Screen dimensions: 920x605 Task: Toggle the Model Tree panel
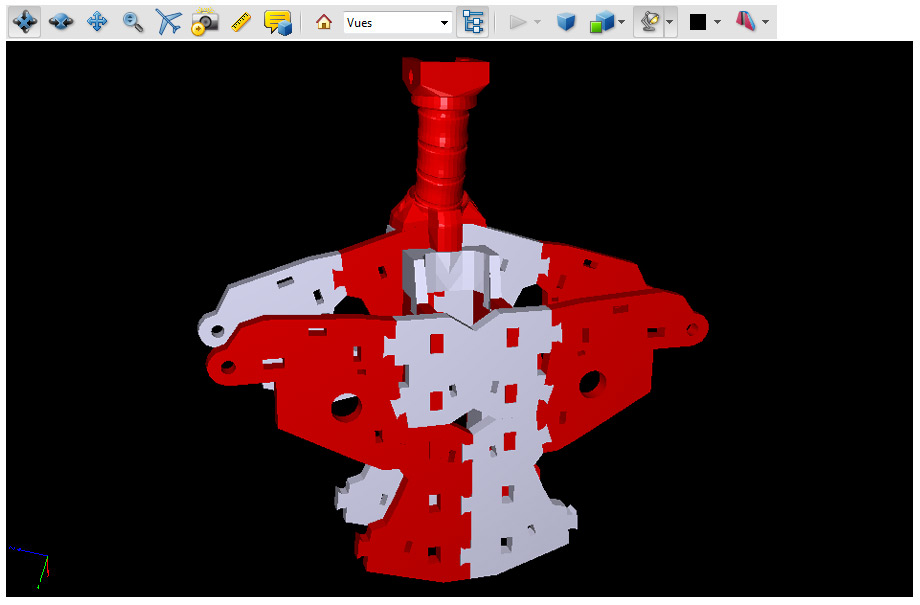[472, 22]
